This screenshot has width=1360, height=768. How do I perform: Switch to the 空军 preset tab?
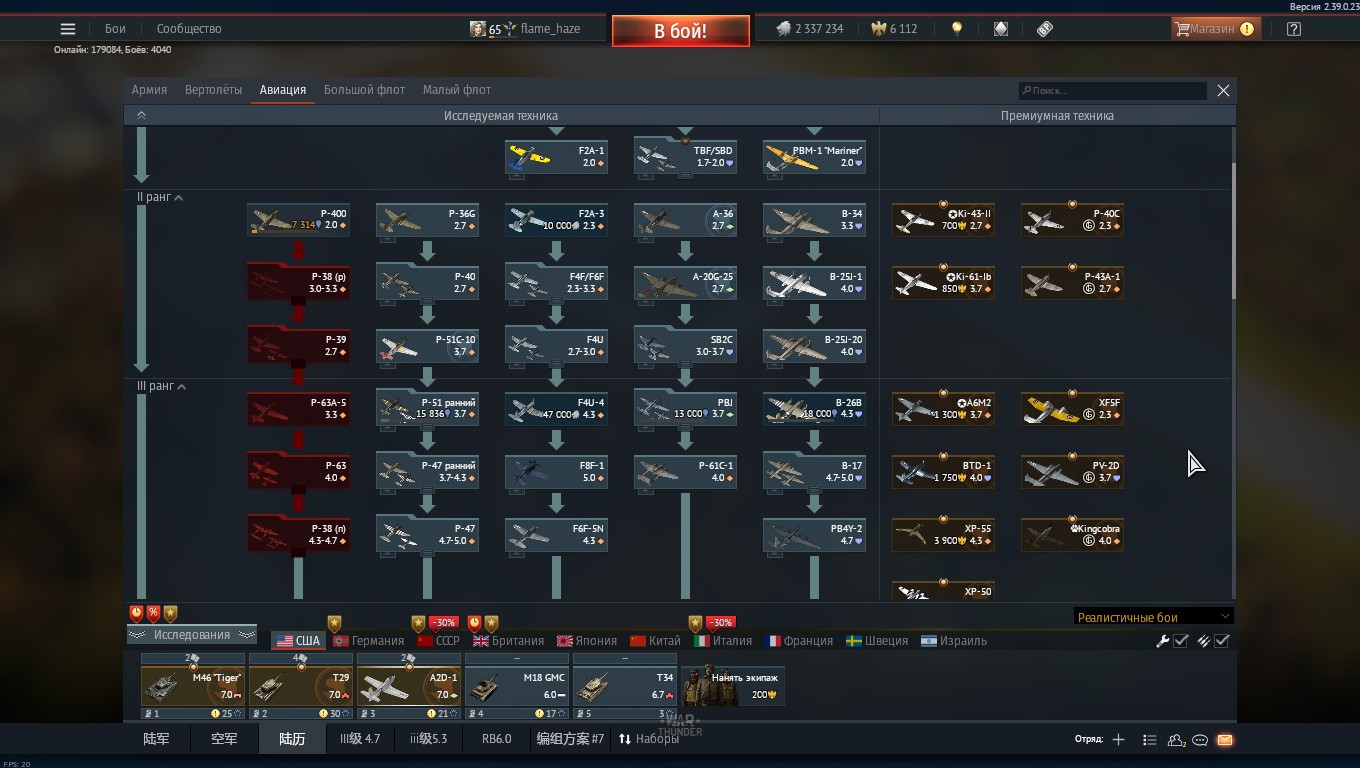point(224,739)
